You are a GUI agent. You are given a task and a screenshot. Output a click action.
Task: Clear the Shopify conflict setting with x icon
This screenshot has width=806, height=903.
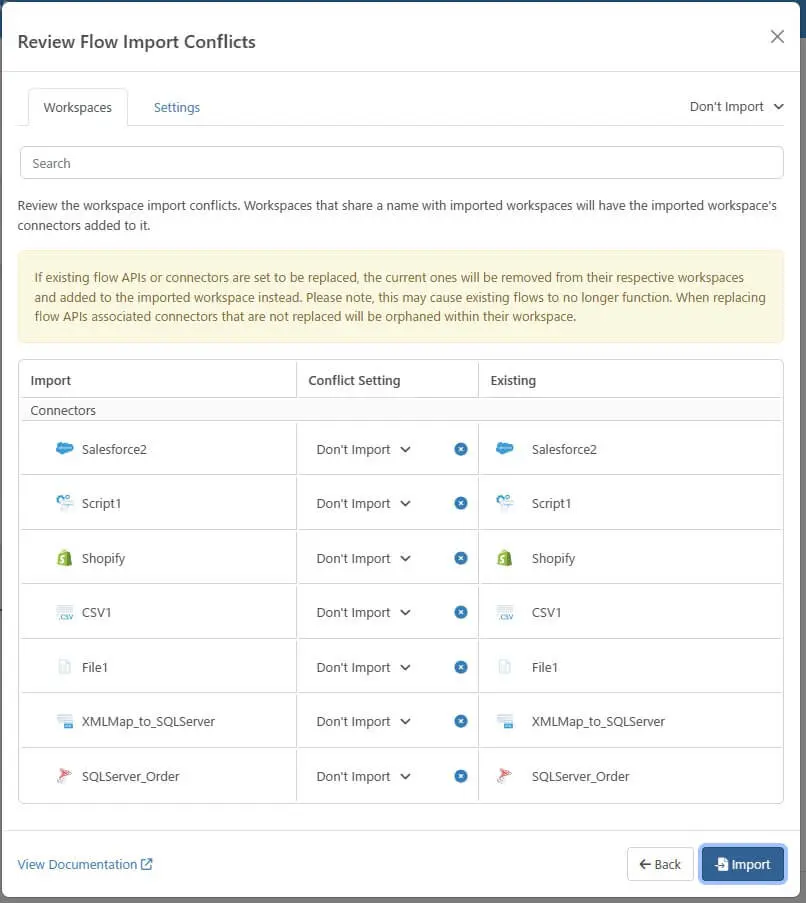click(461, 558)
